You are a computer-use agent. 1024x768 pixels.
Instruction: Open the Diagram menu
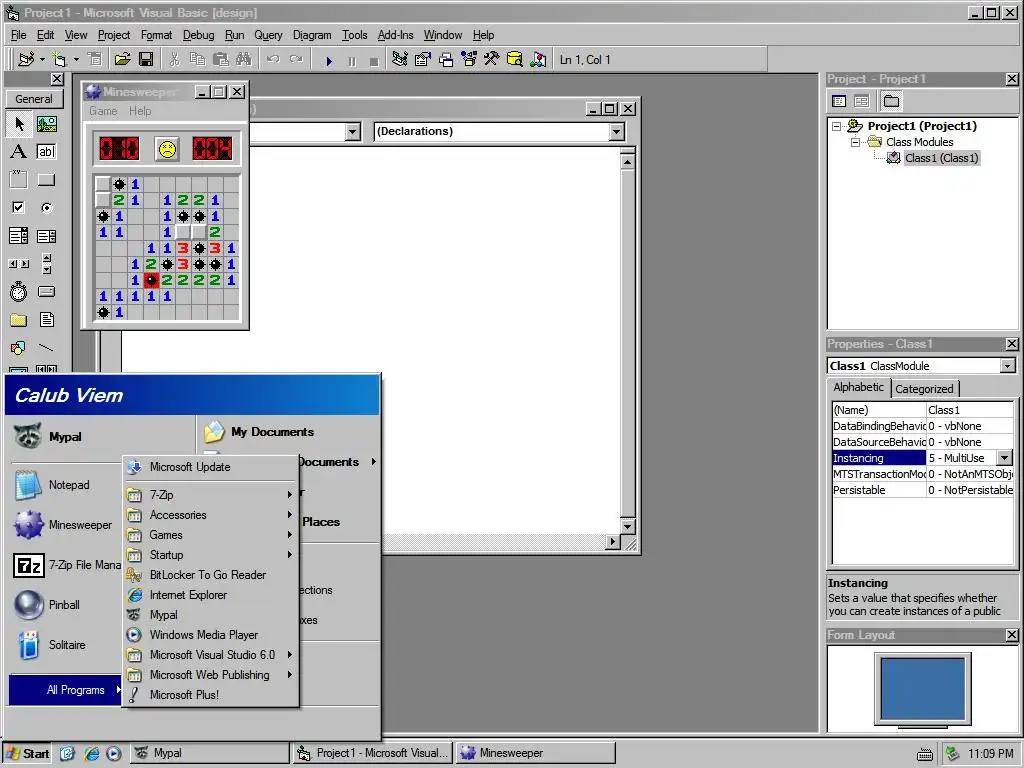click(x=312, y=35)
